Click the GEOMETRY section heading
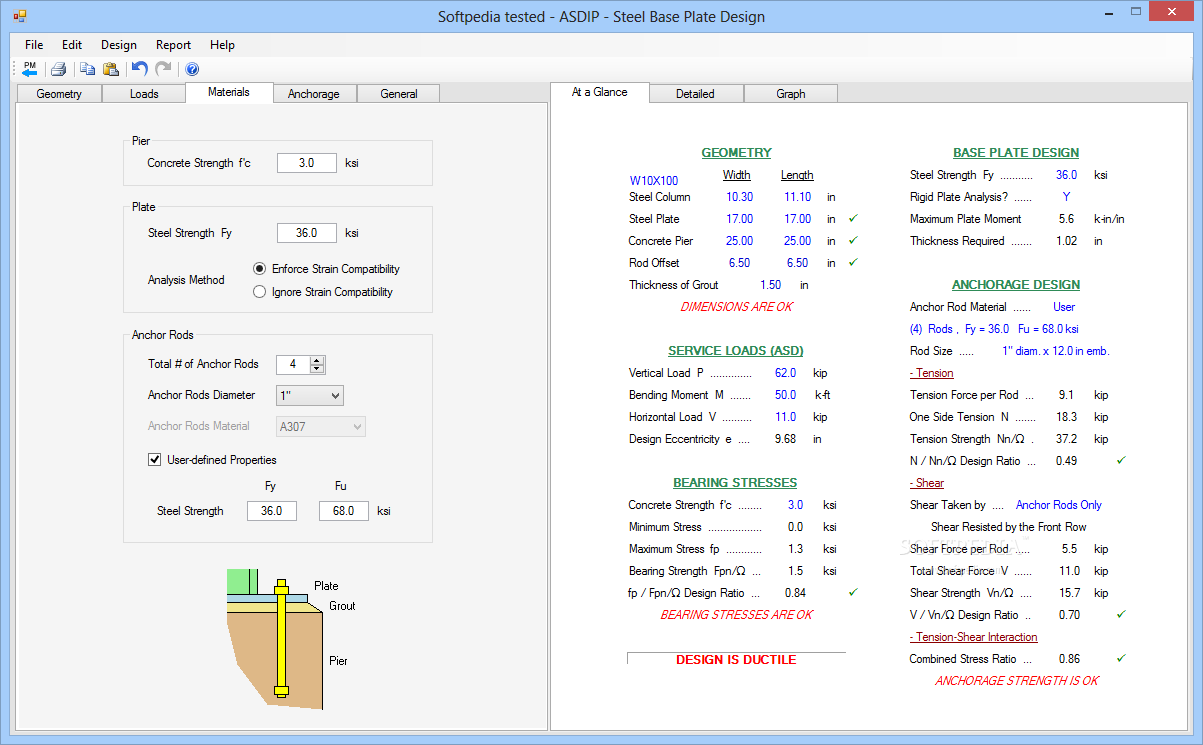 point(736,153)
